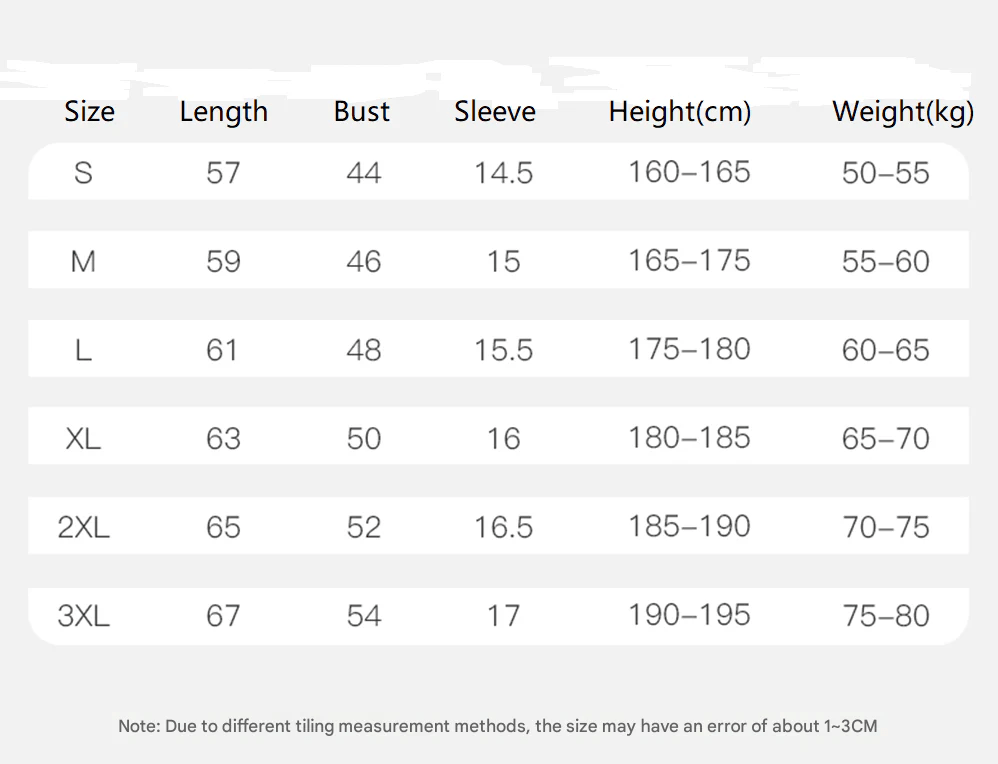This screenshot has width=998, height=764.
Task: Click the Sleeve column header
Action: pos(495,111)
